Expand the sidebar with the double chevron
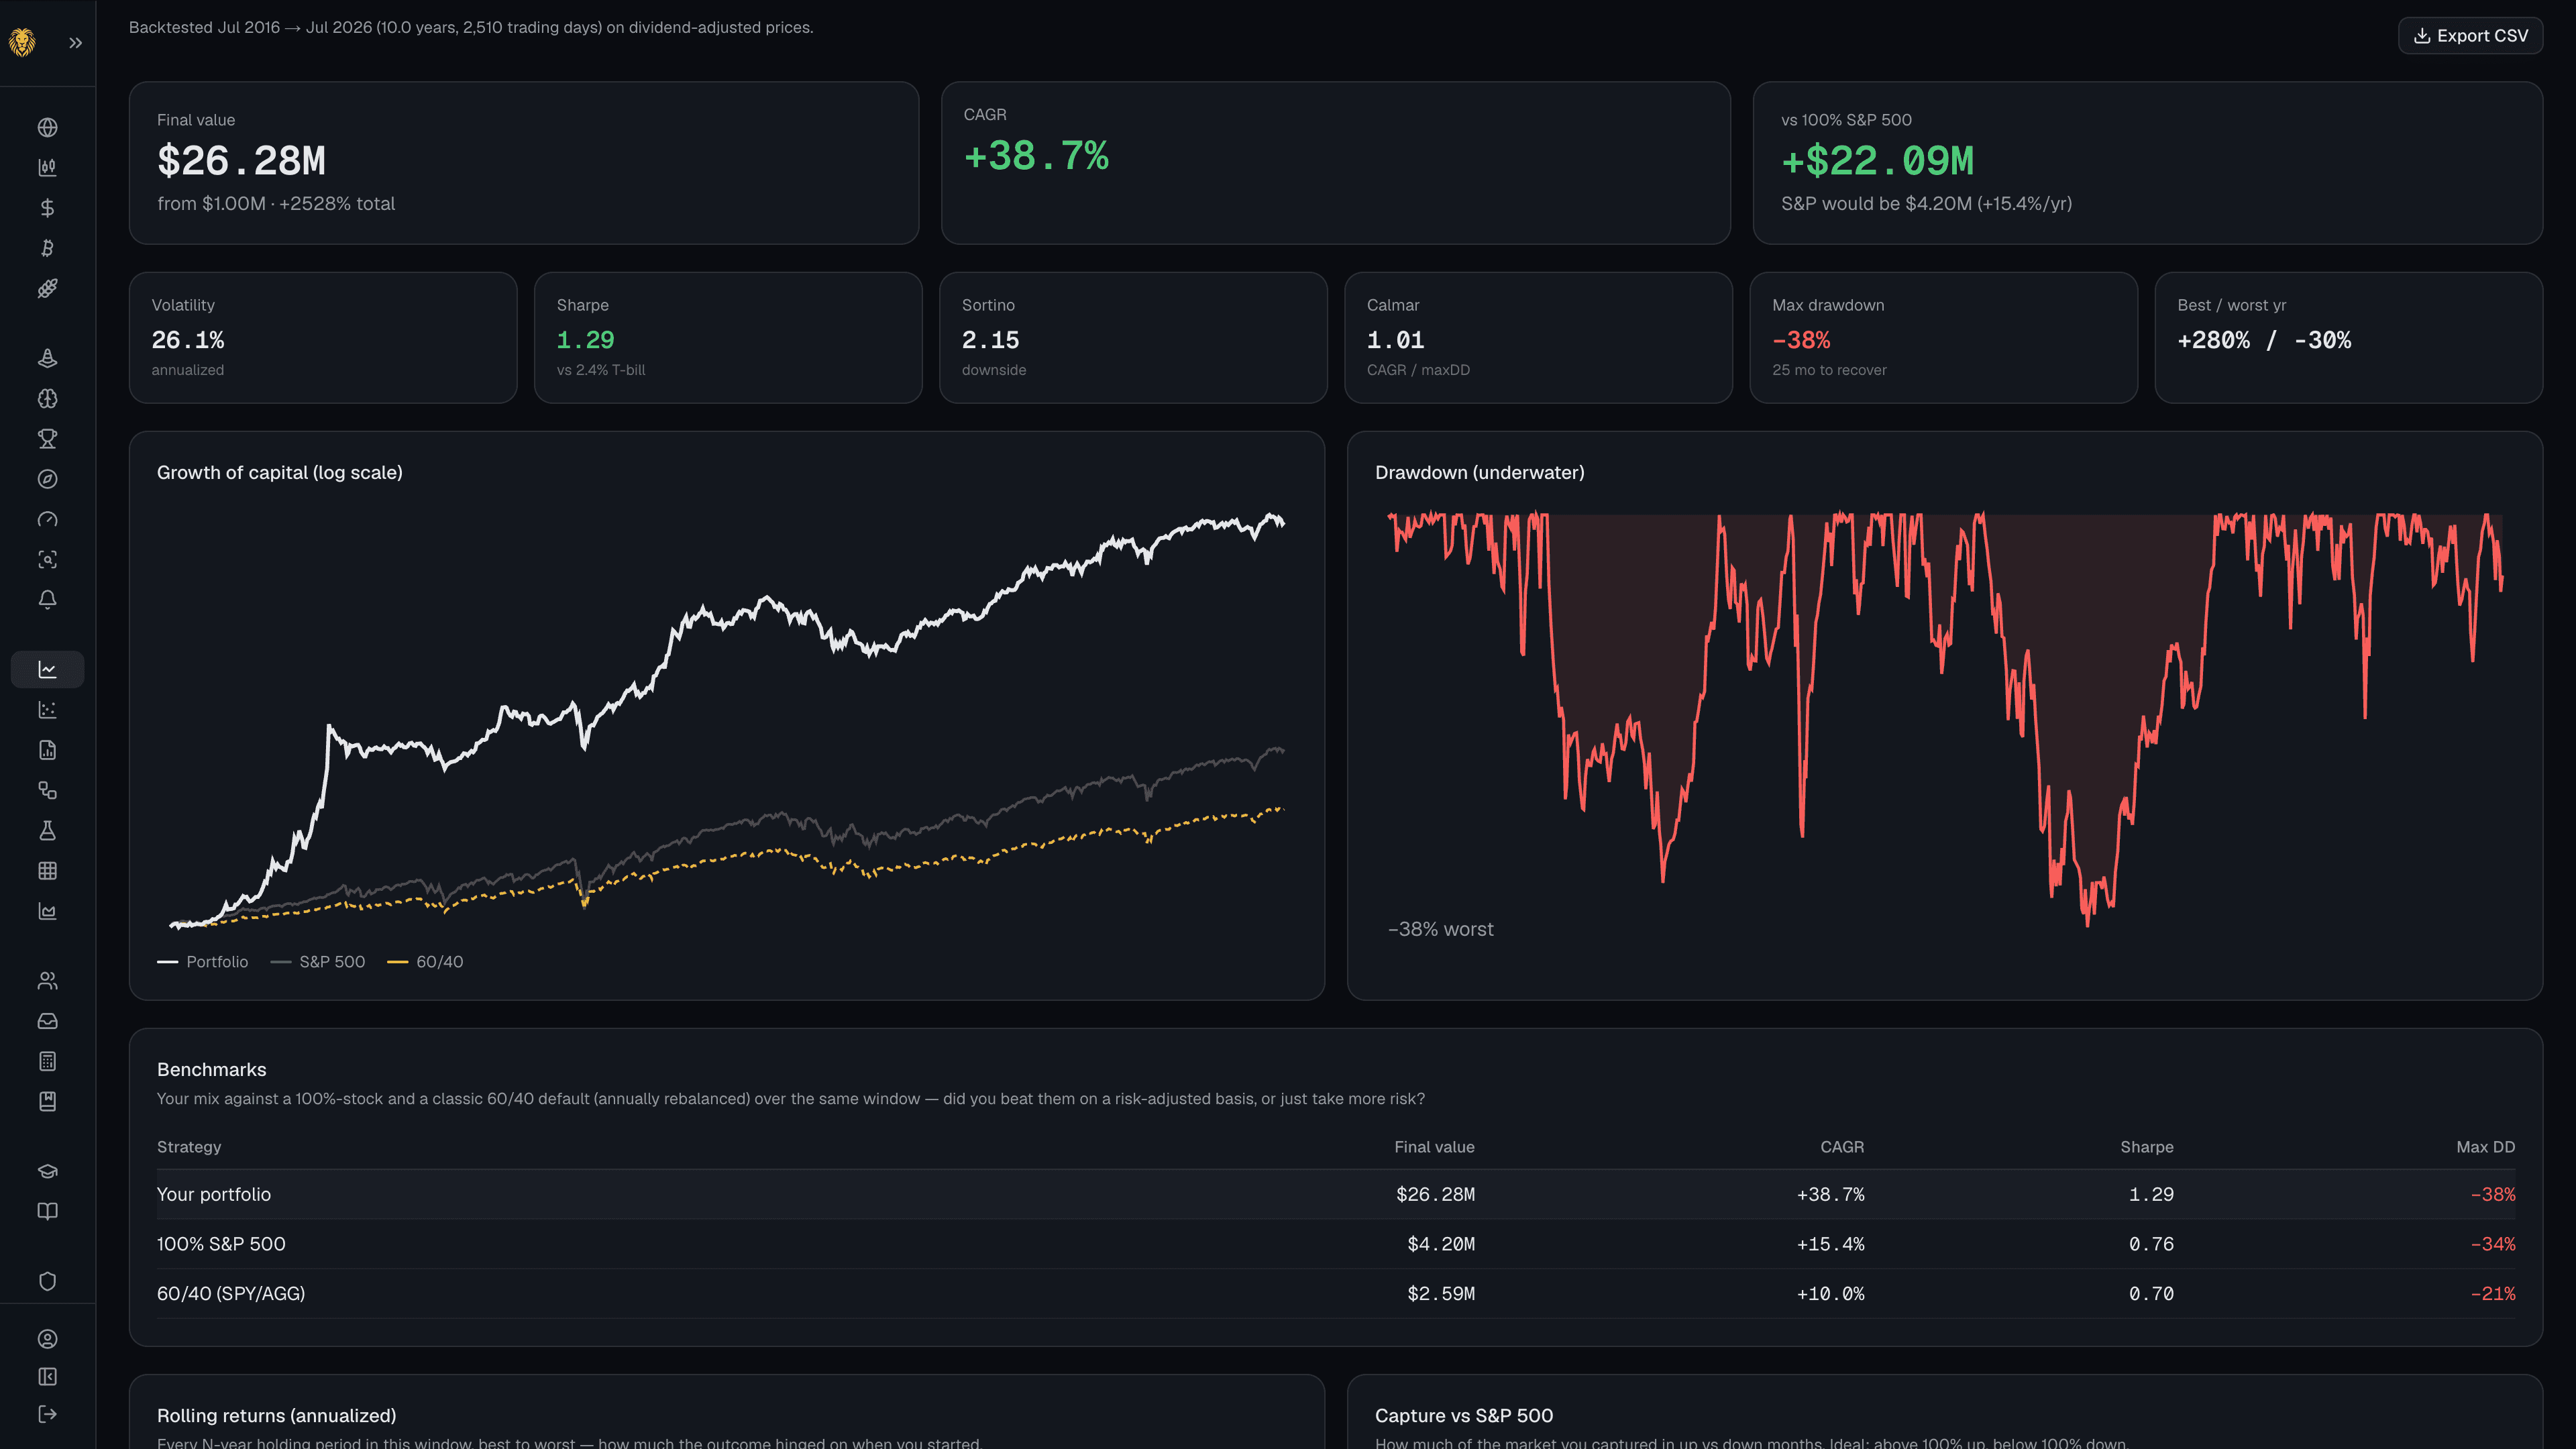 [x=76, y=43]
